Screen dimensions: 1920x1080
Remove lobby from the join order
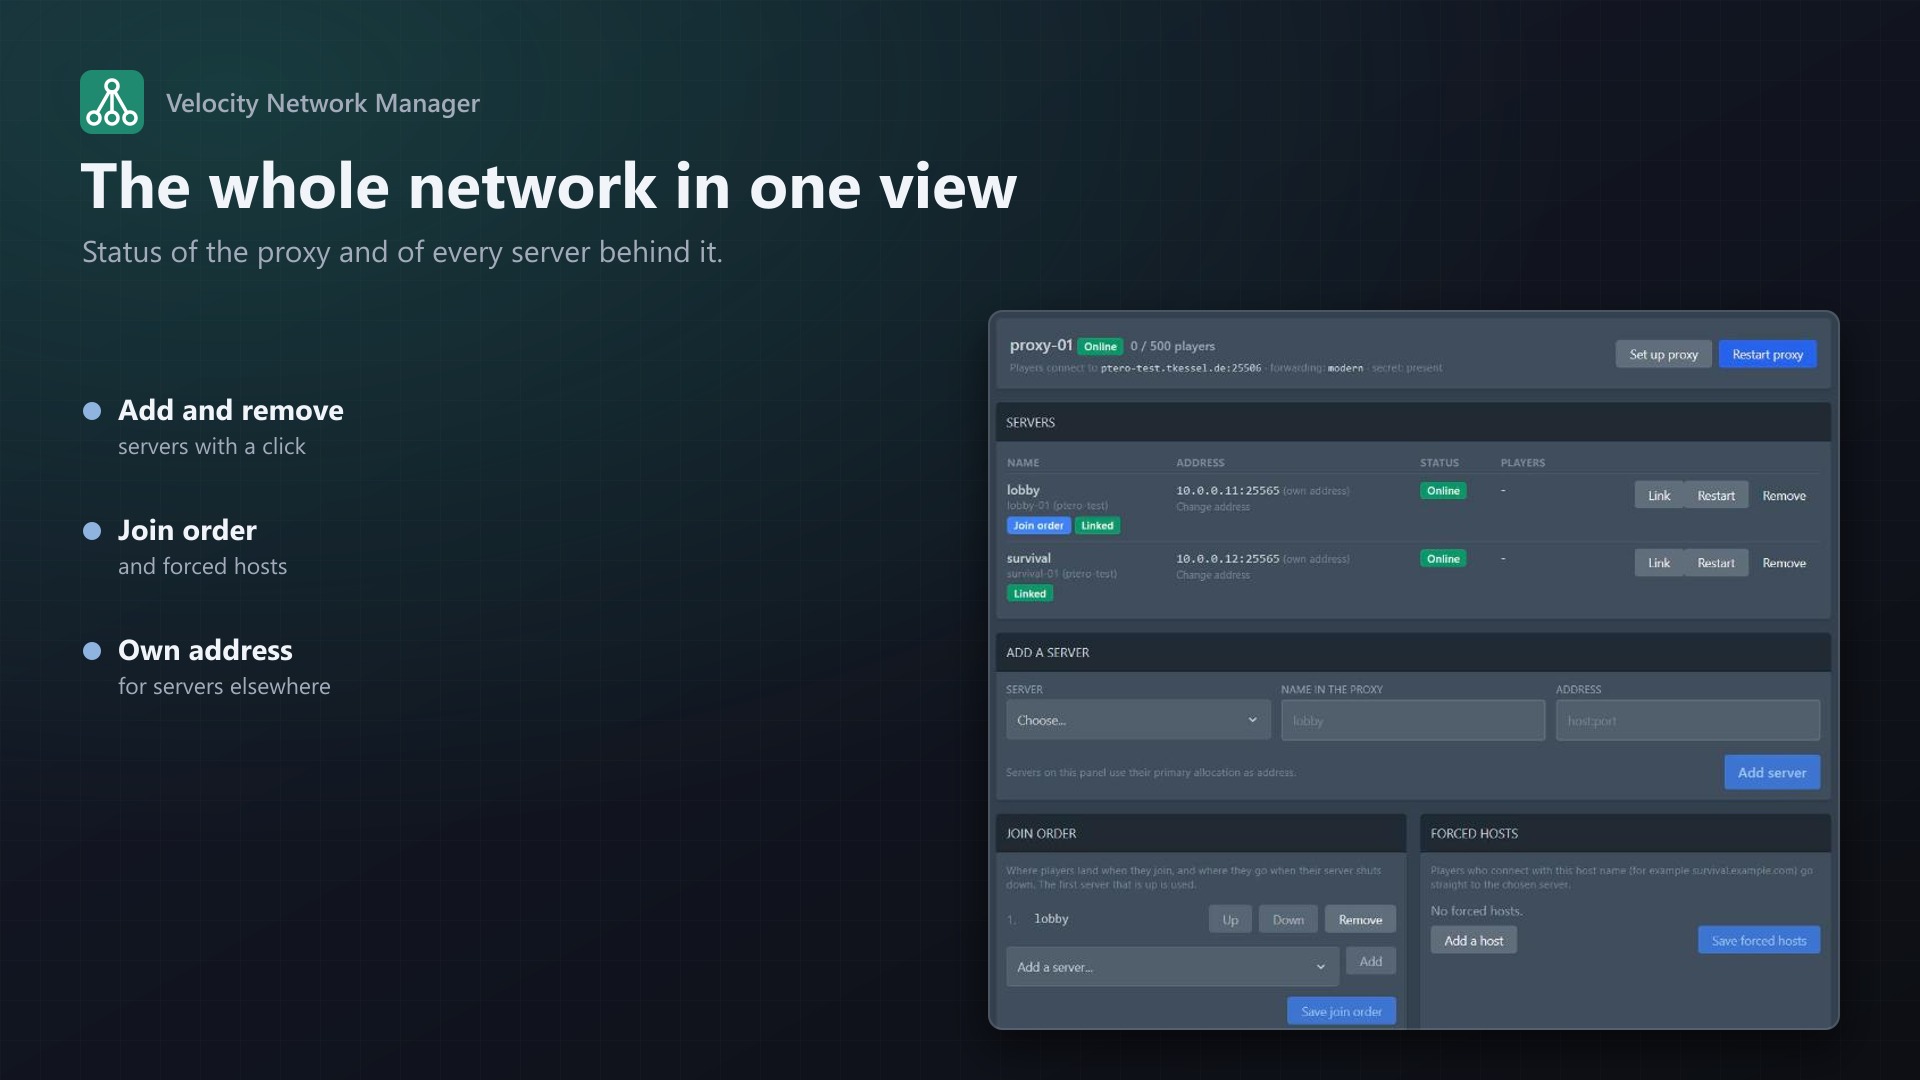(x=1360, y=919)
